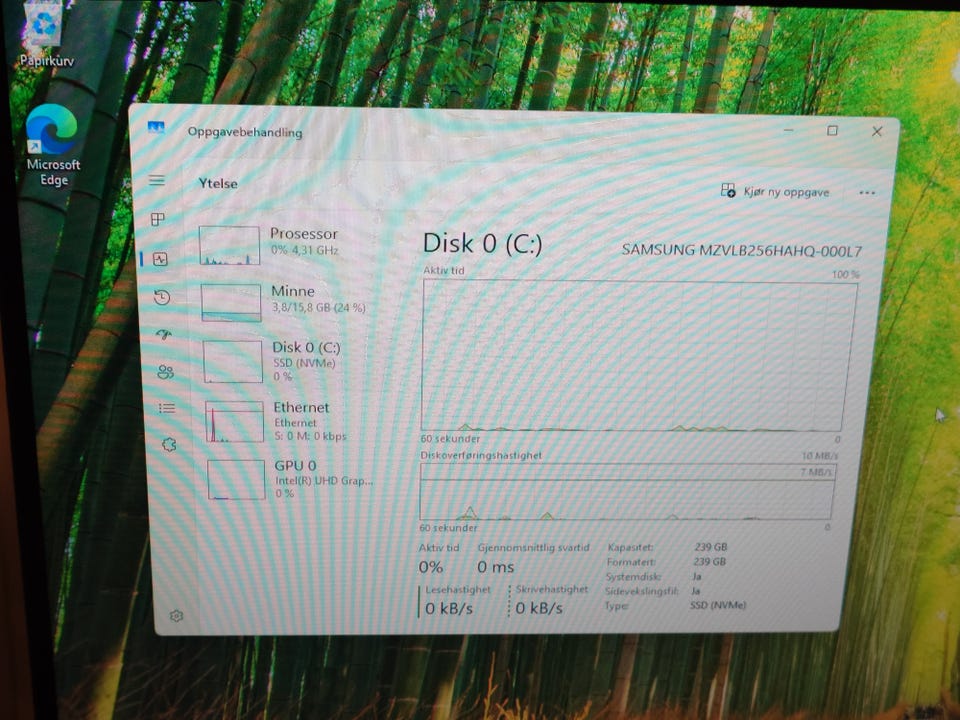The height and width of the screenshot is (720, 960).
Task: Open the App history sidebar icon
Action: (162, 298)
